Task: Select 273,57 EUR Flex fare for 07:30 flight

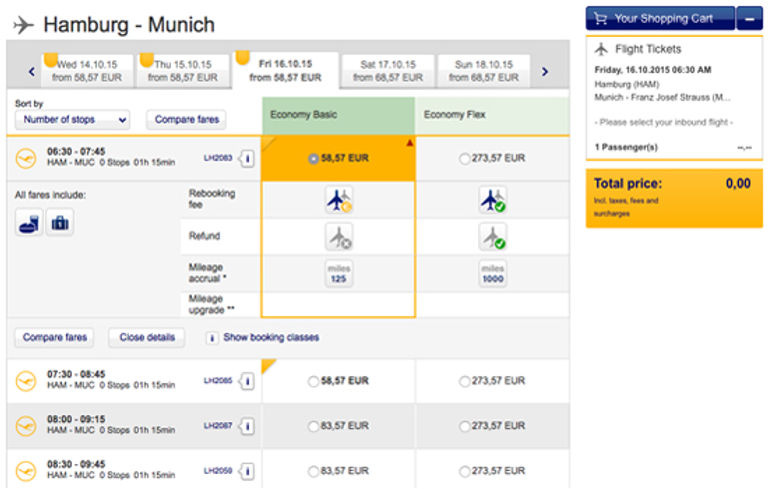Action: (x=464, y=381)
